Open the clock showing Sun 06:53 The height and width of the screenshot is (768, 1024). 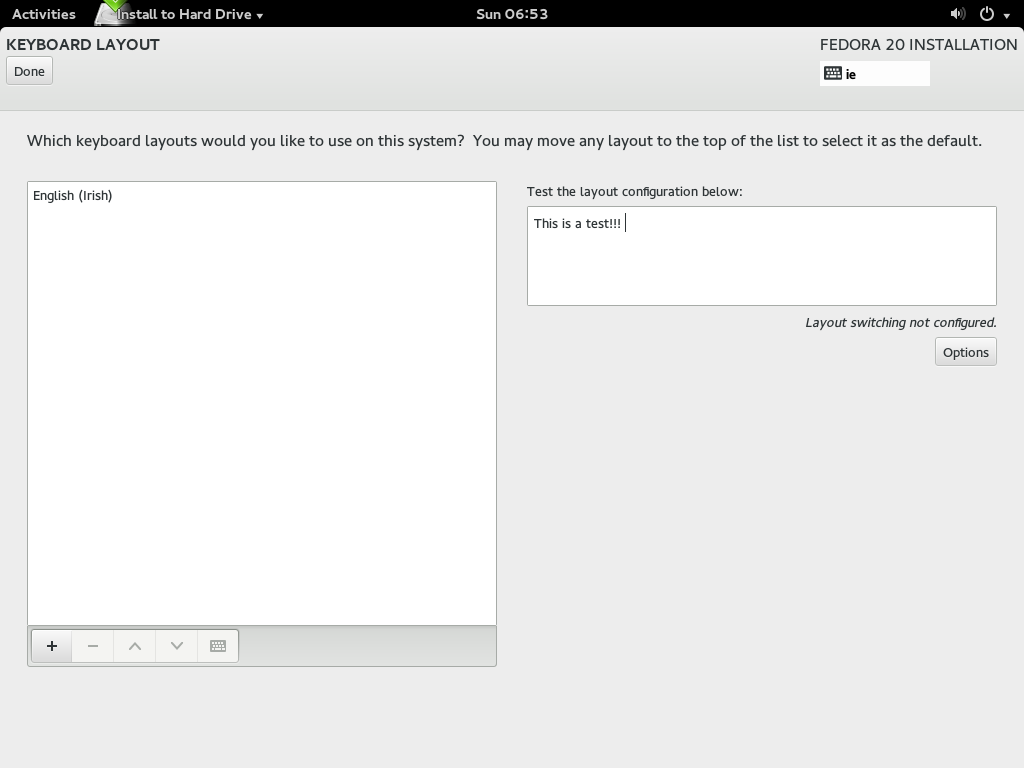pos(512,14)
